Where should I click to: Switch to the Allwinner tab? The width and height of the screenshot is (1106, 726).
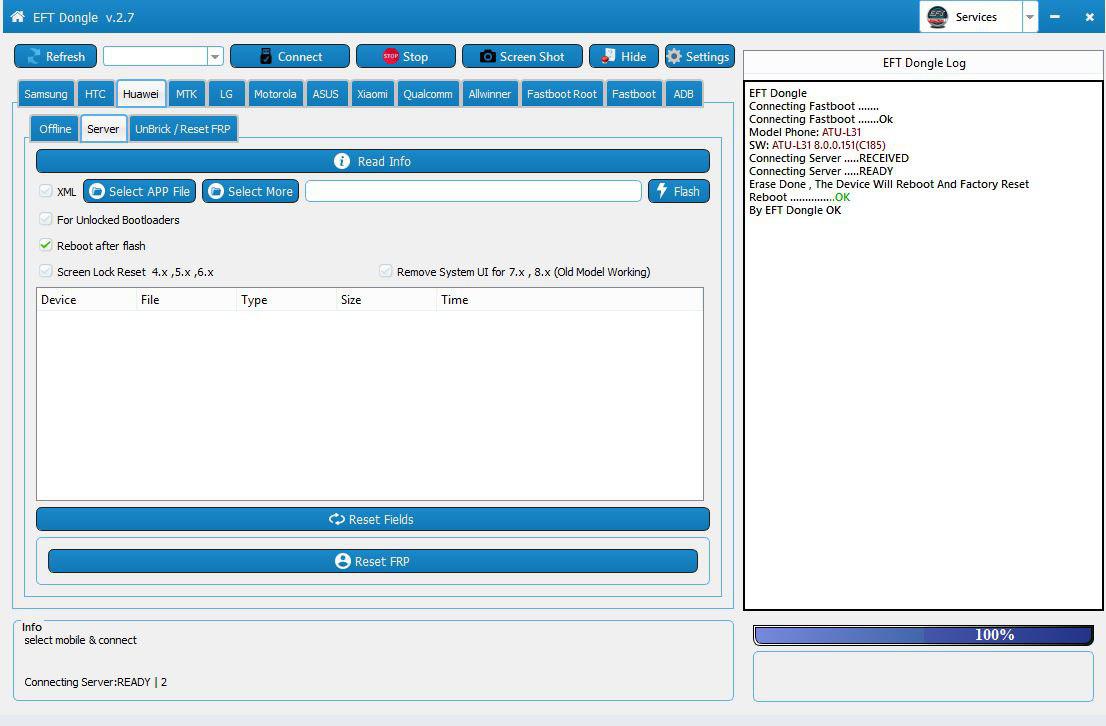[490, 94]
